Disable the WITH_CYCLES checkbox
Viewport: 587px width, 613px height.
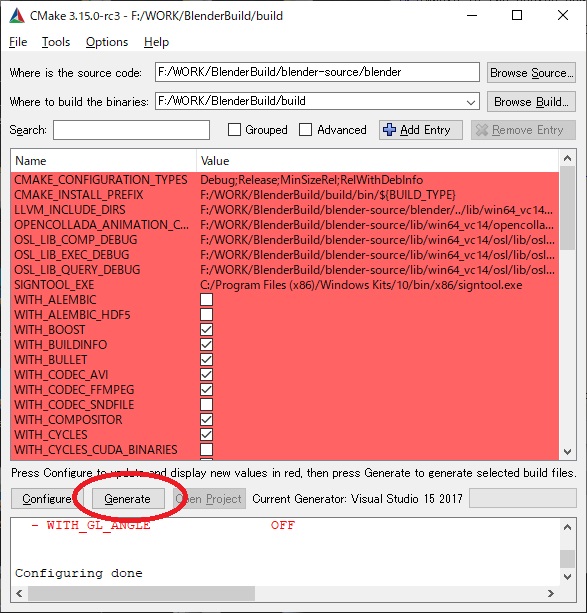click(x=206, y=434)
